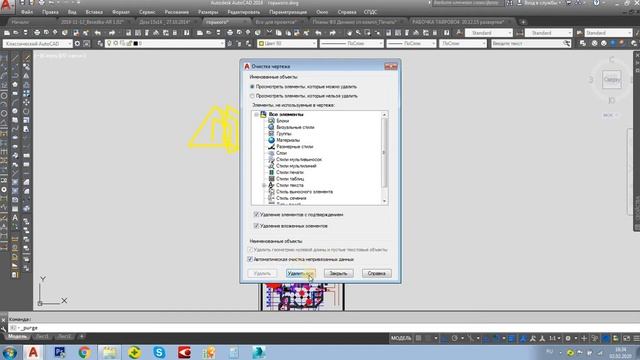Click the МОДЕЛЬ status bar button

(x=401, y=338)
